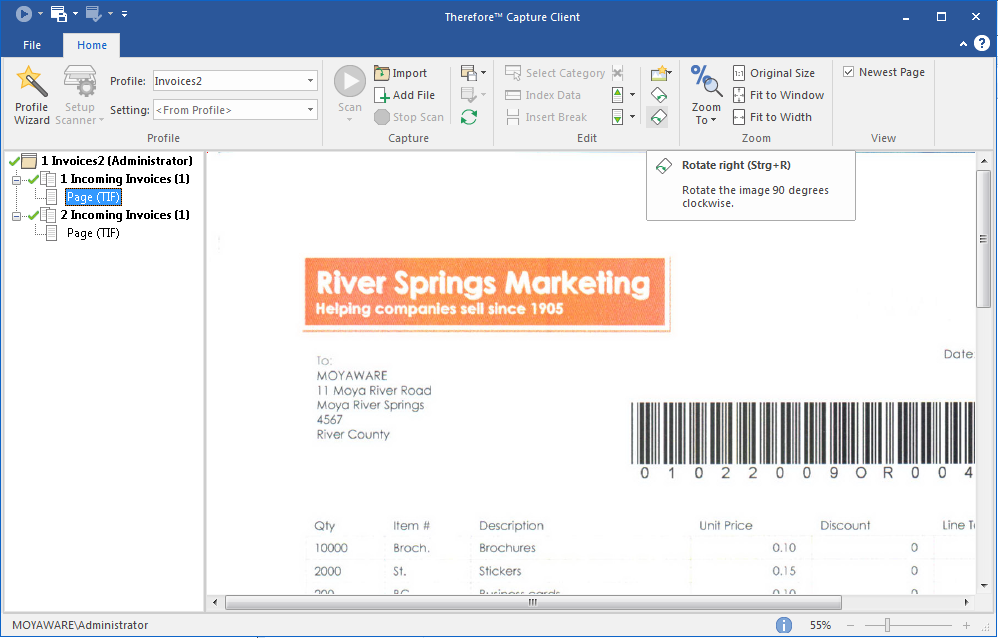This screenshot has width=998, height=638.
Task: Select Original Size zoom icon
Action: tap(739, 73)
